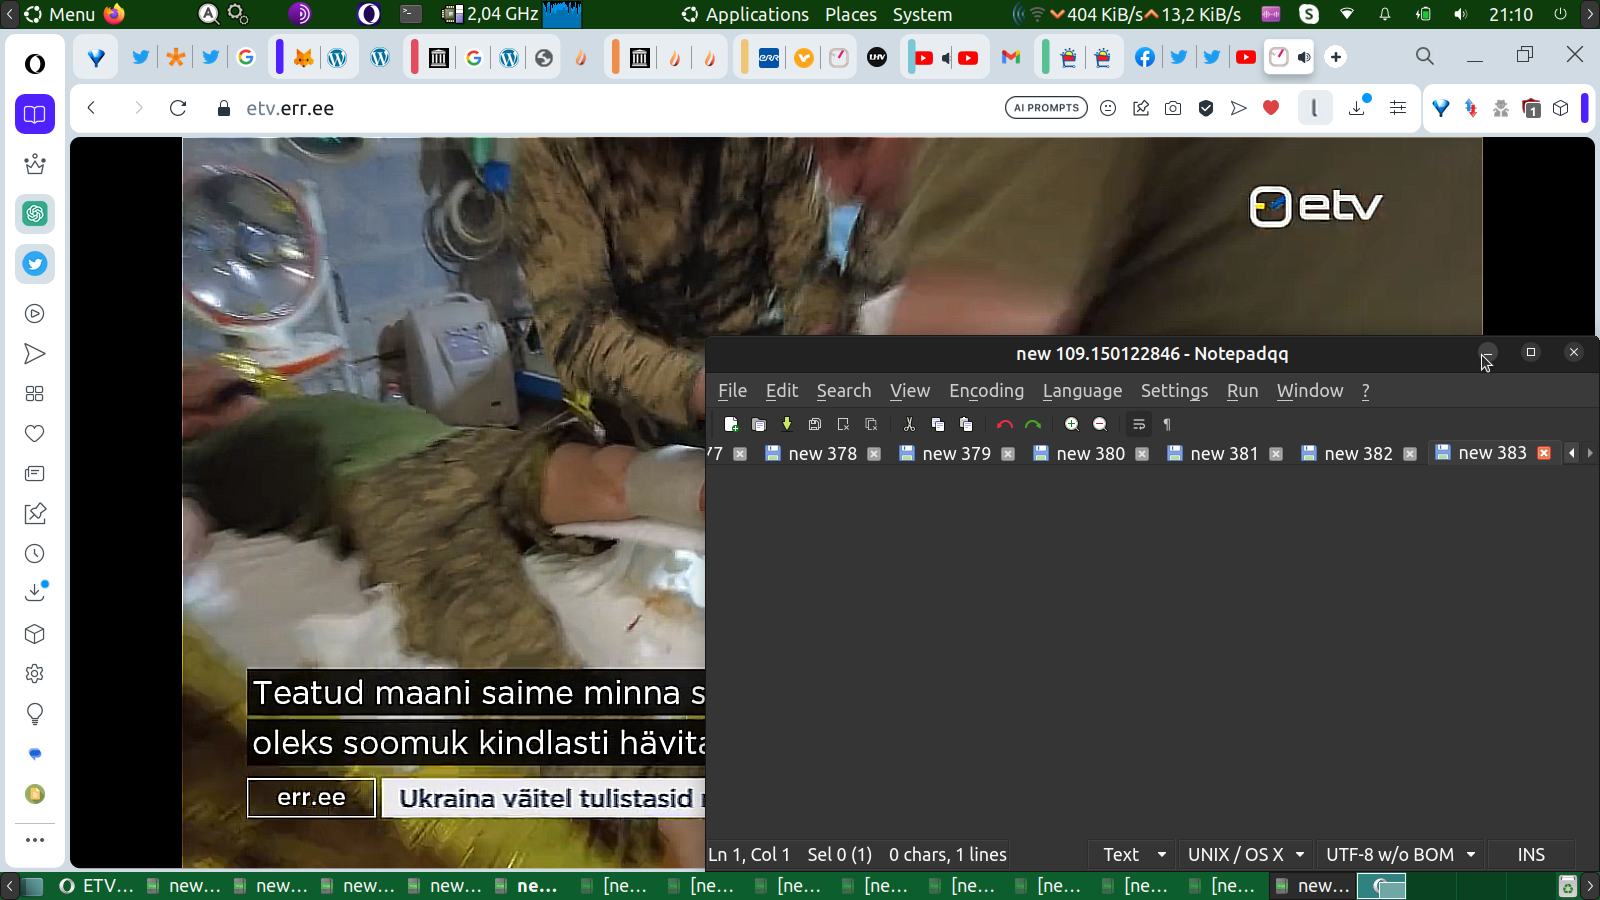Click the new document icon in Notepadqq
This screenshot has width=1600, height=900.
pyautogui.click(x=731, y=424)
